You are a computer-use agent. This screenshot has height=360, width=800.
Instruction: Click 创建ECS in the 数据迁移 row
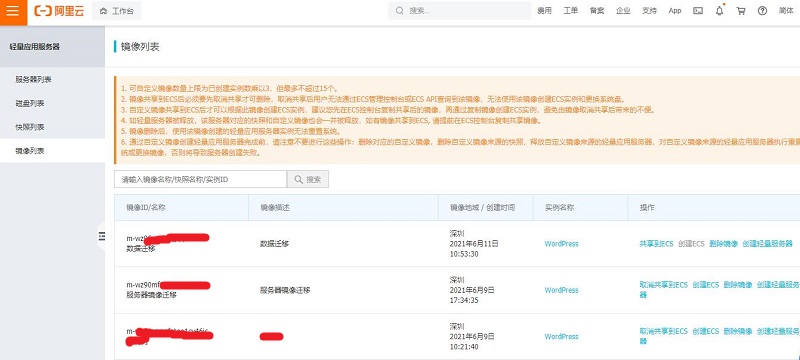(x=691, y=244)
